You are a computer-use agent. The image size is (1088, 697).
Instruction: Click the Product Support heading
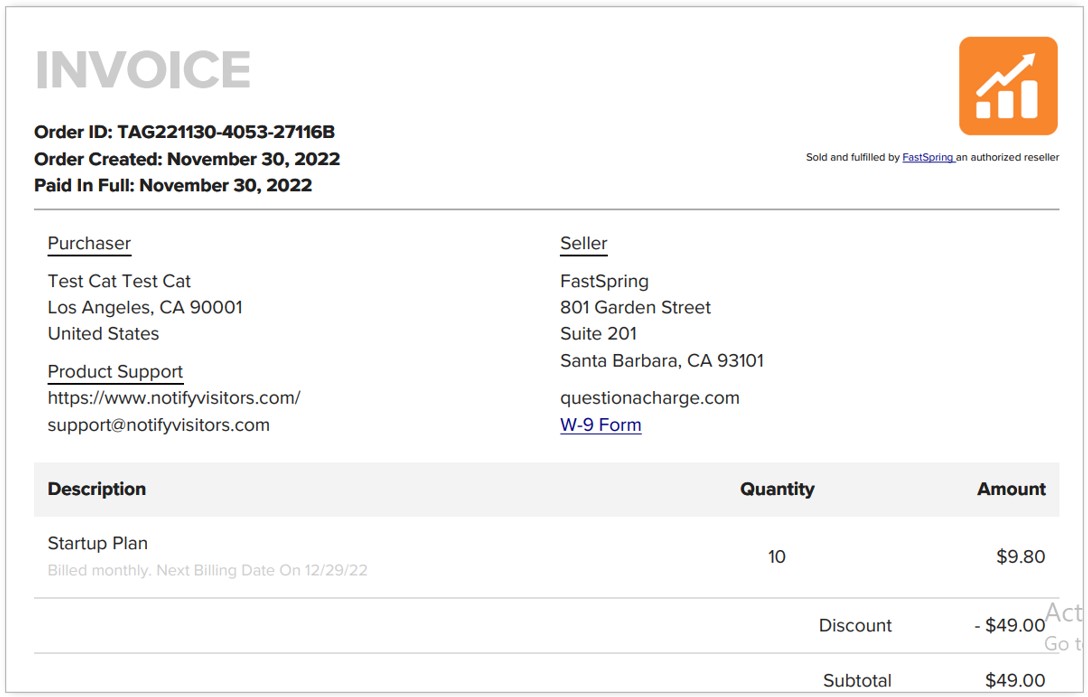pyautogui.click(x=115, y=372)
